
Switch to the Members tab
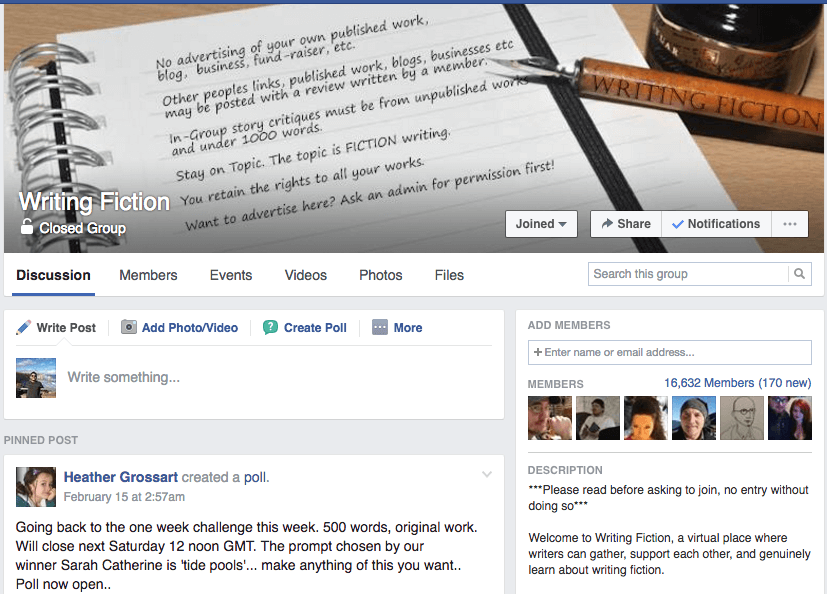click(148, 275)
